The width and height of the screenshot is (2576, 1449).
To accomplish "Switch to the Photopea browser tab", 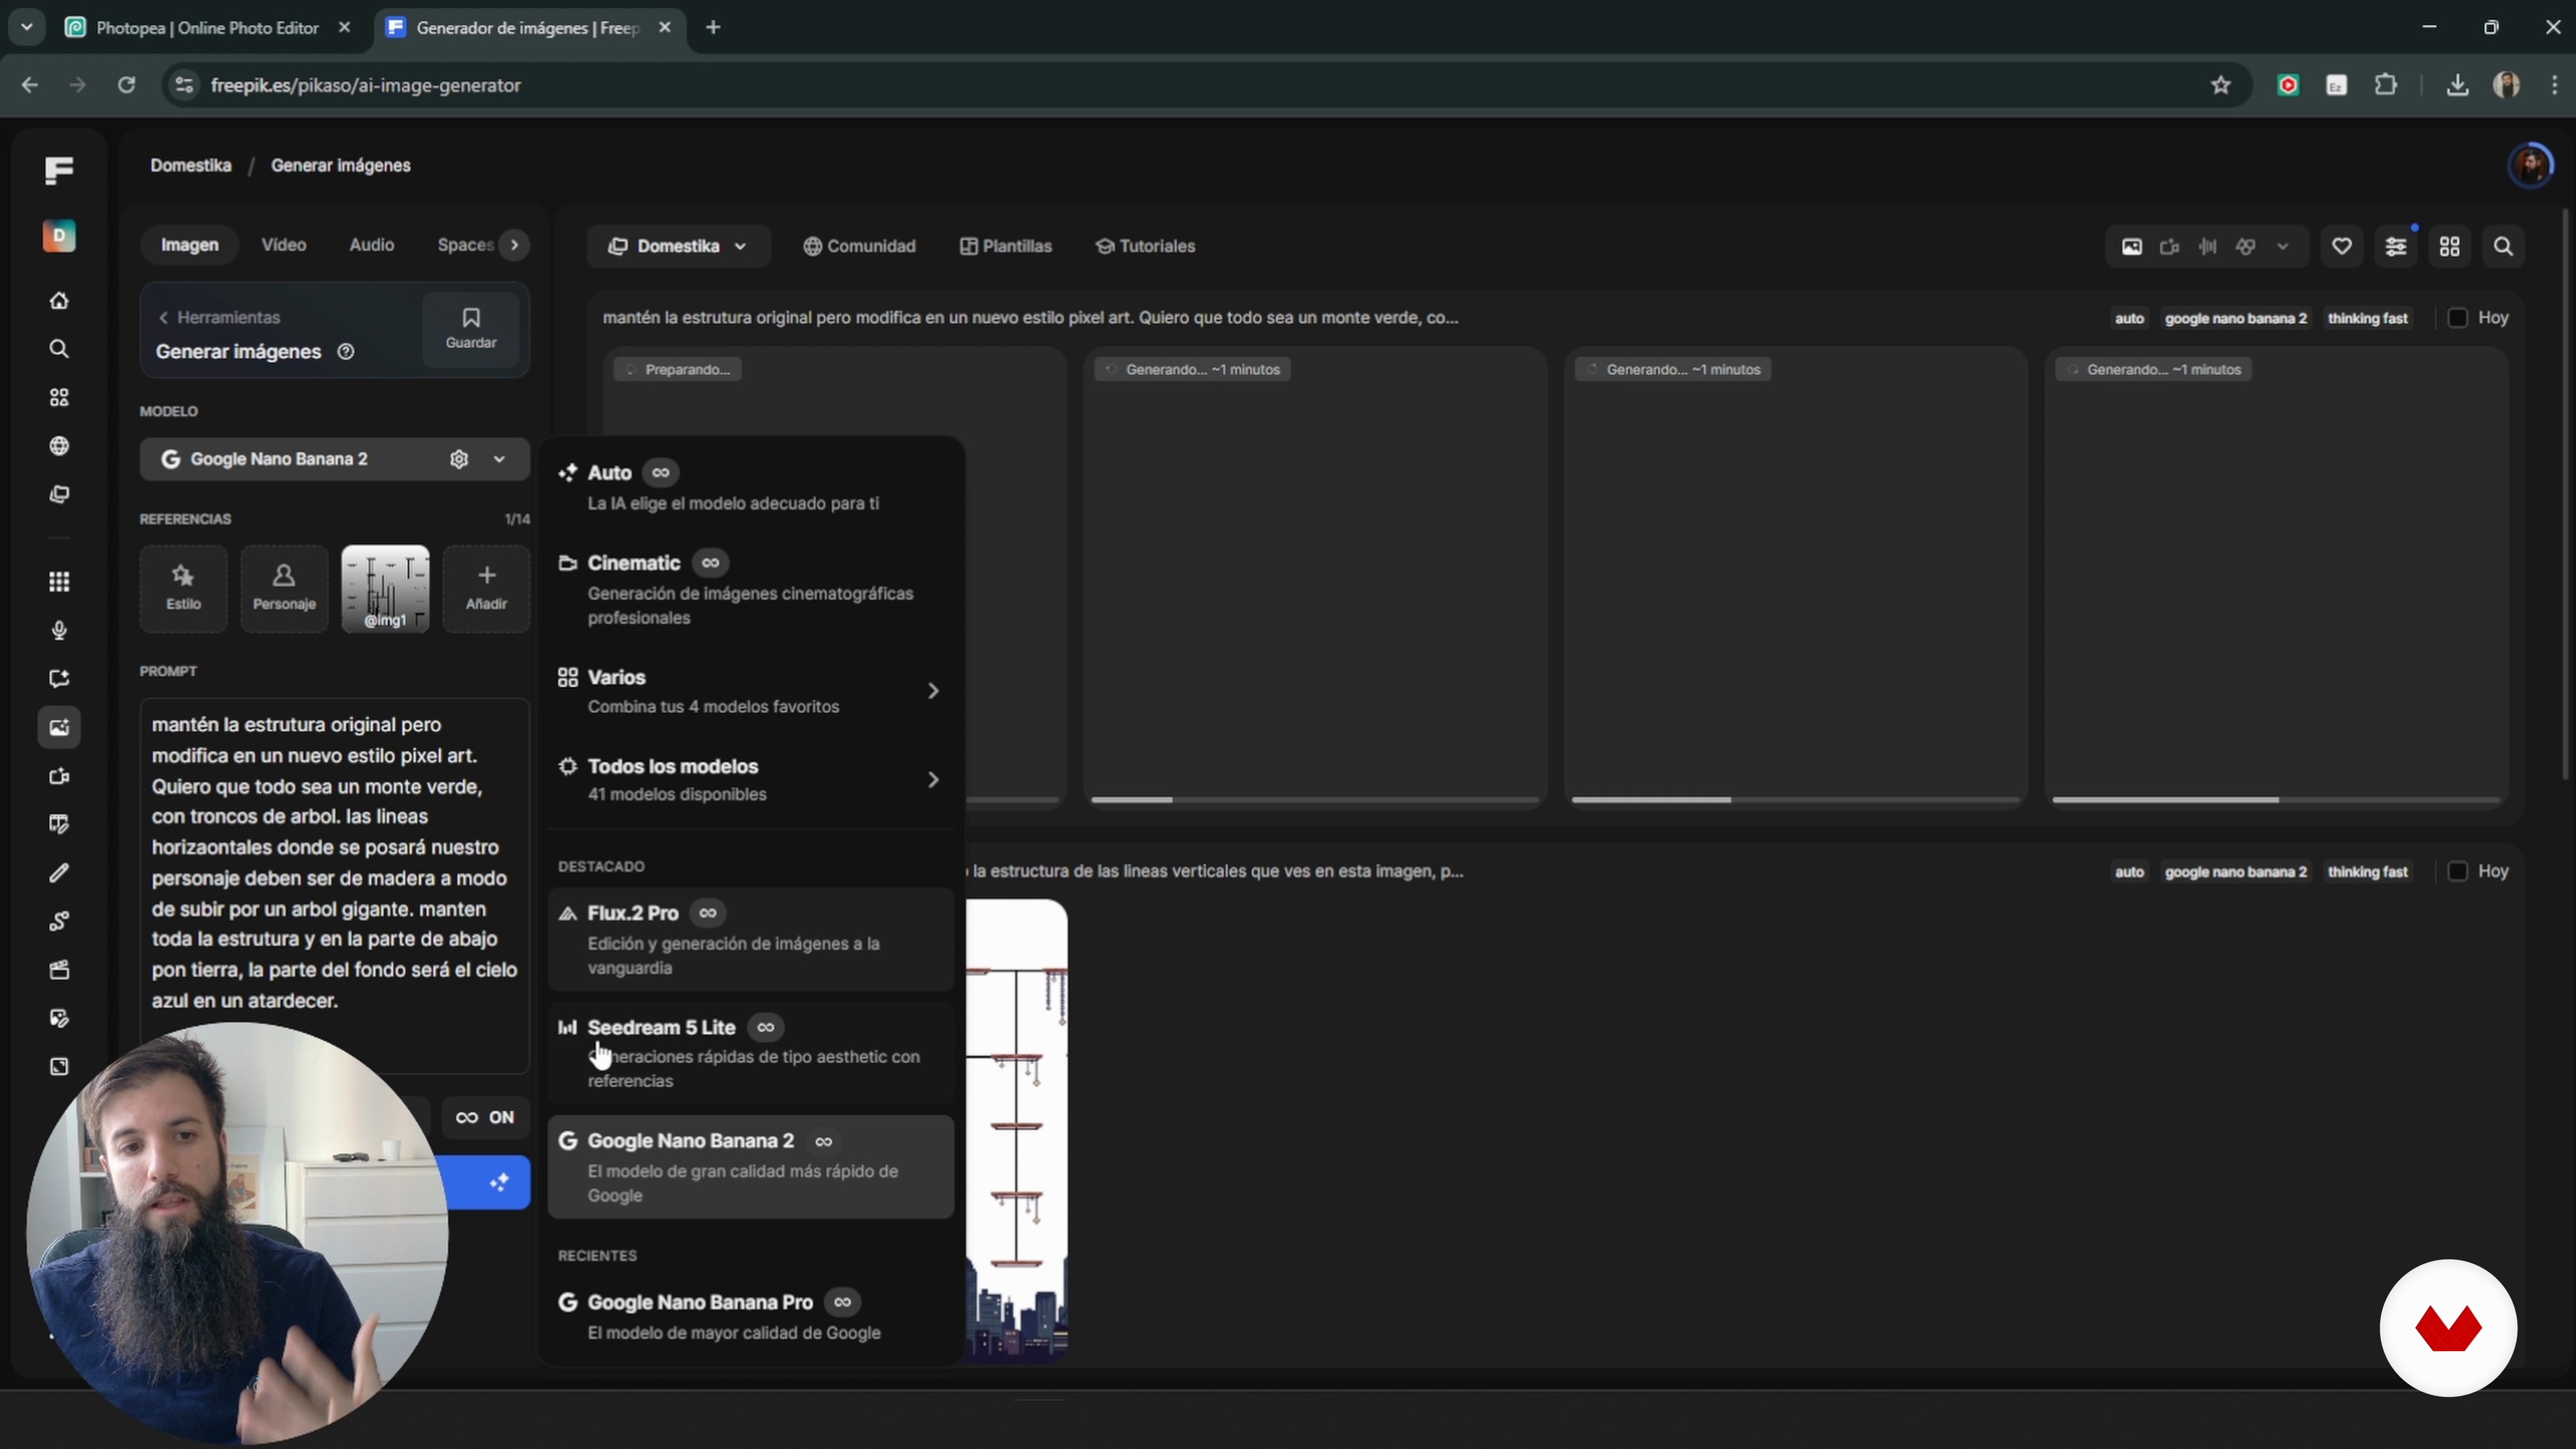I will (x=208, y=28).
